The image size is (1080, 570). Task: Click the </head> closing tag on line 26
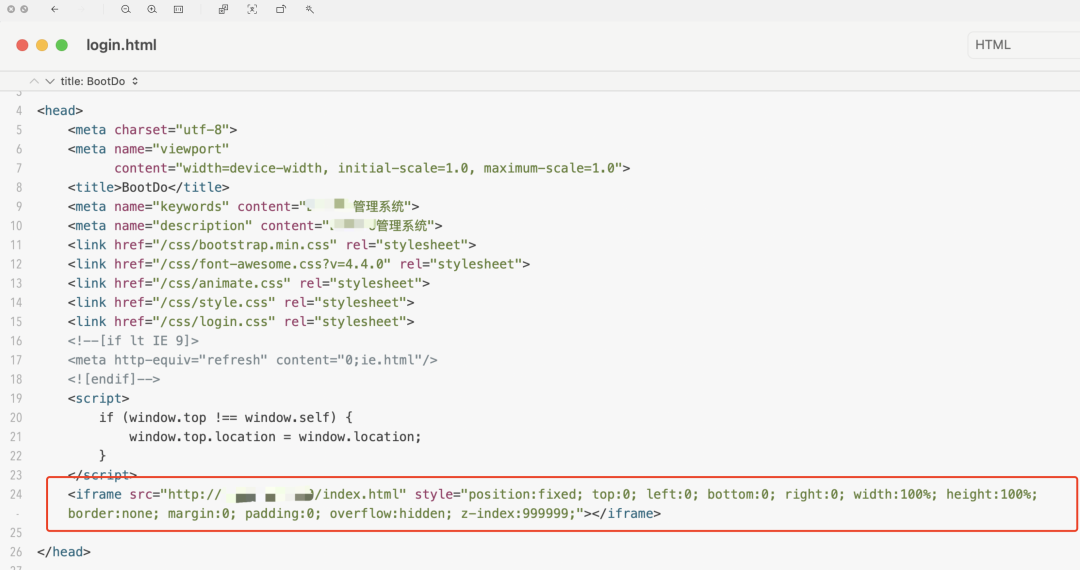tap(63, 552)
